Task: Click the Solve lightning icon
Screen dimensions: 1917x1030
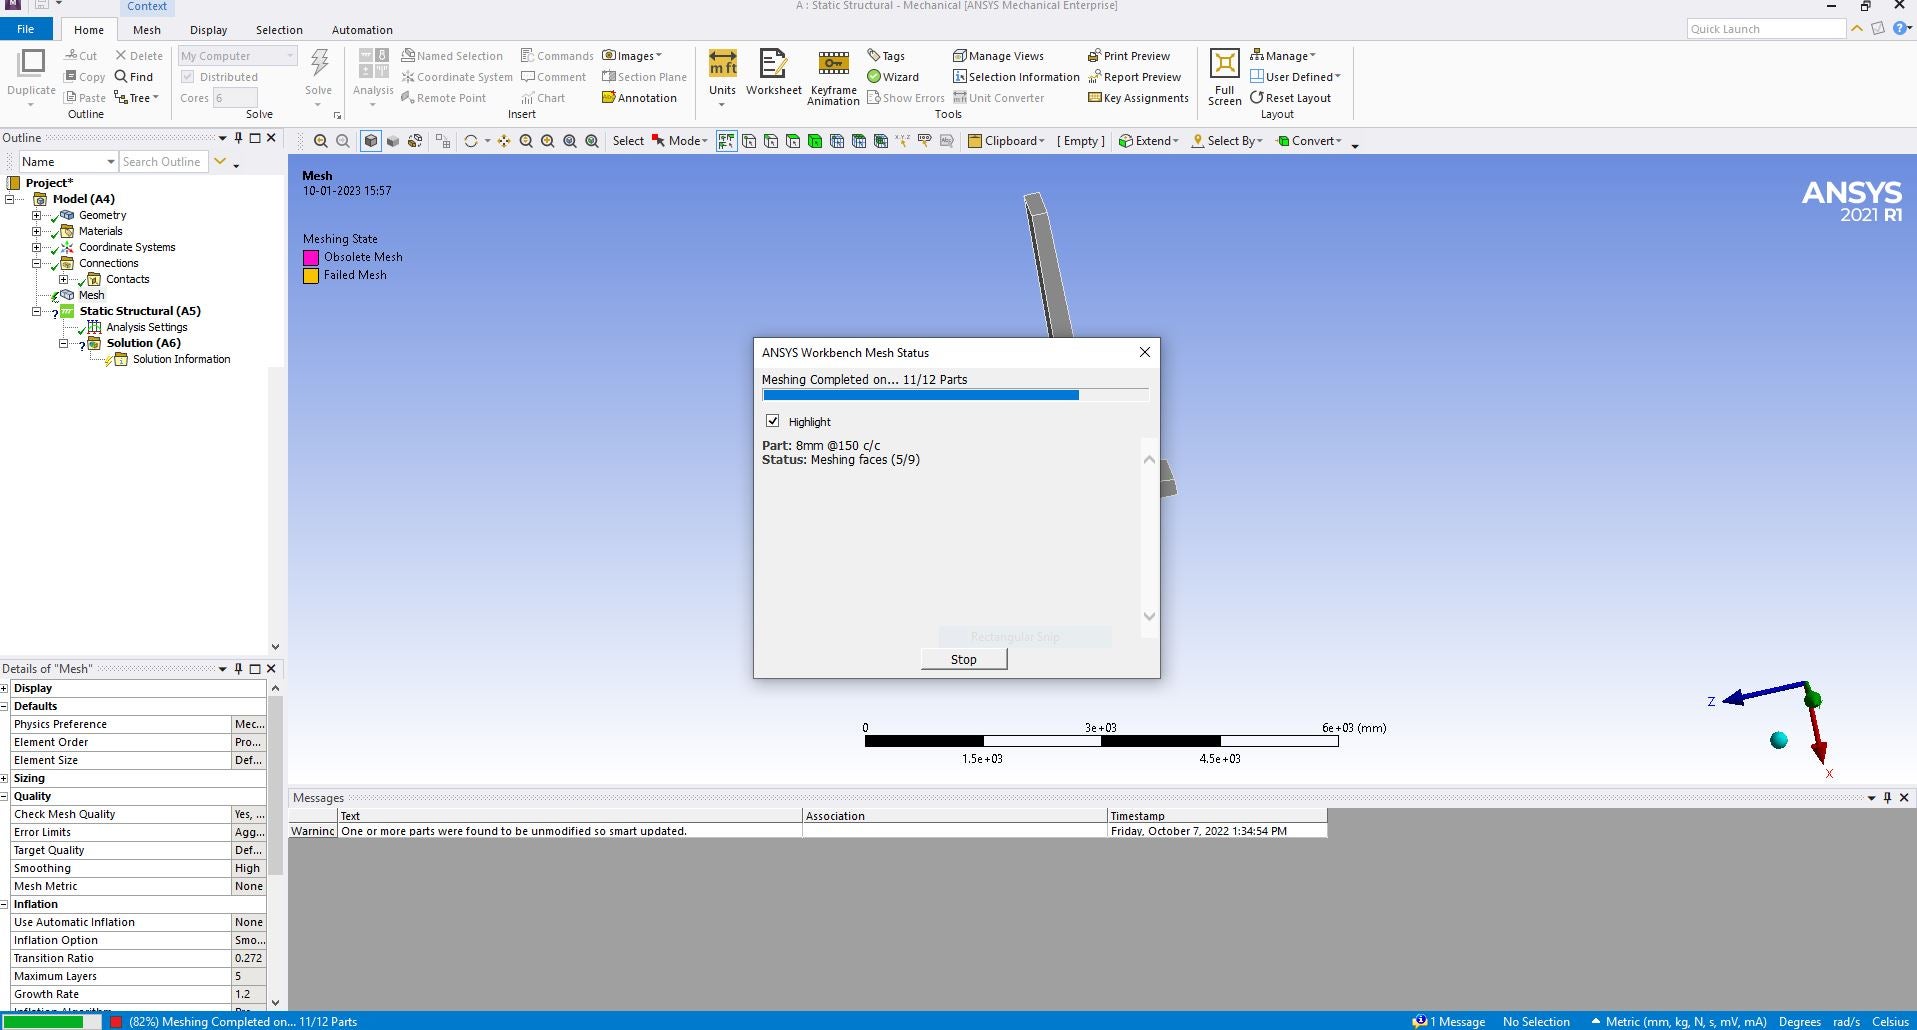Action: (319, 63)
